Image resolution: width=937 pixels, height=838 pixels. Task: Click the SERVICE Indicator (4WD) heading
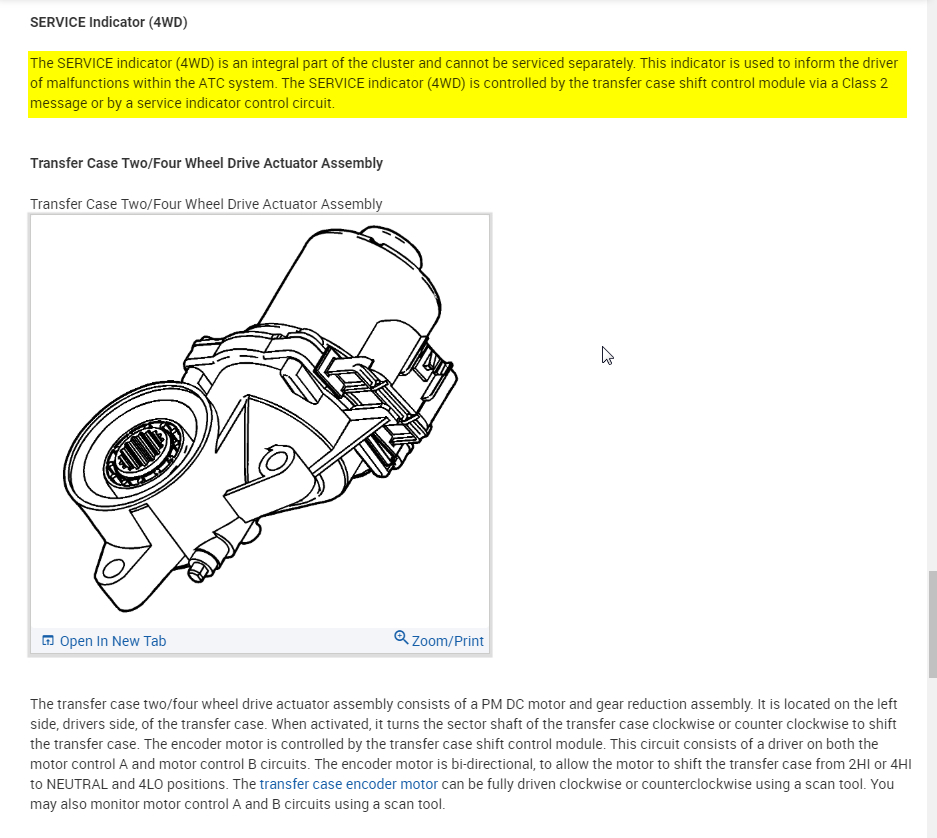[x=109, y=22]
